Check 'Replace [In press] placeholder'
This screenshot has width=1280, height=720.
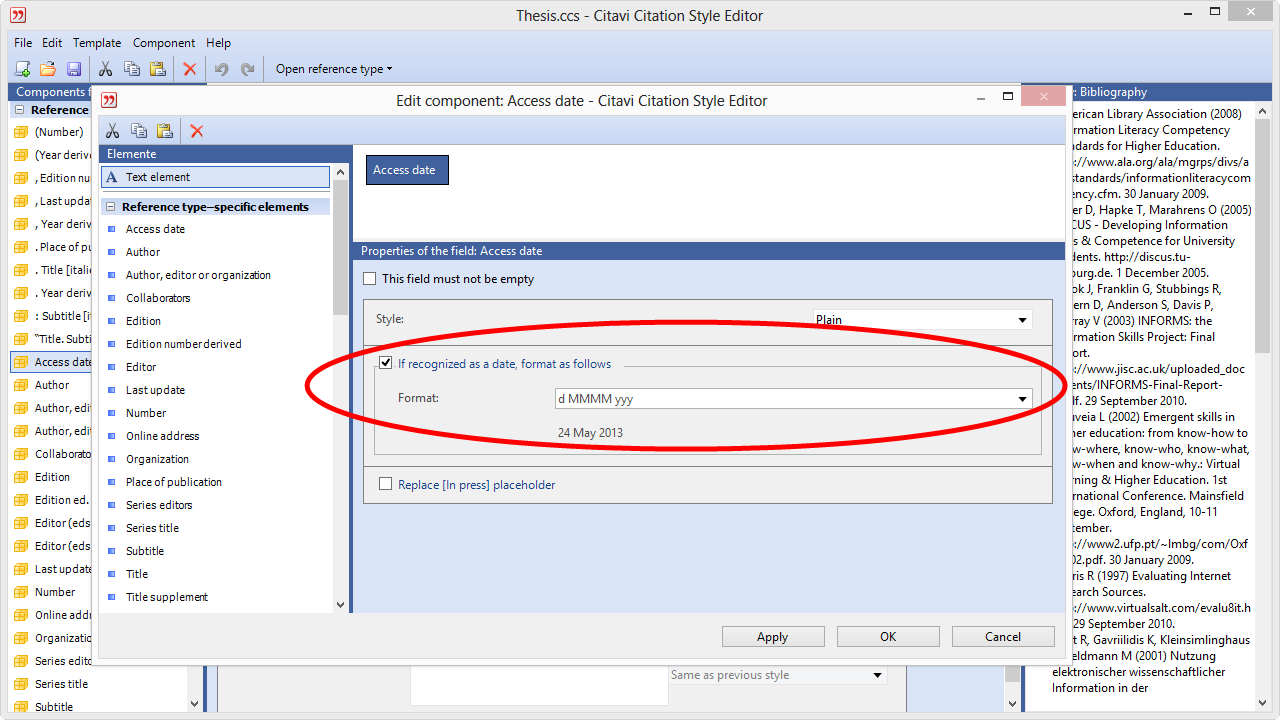(x=386, y=484)
